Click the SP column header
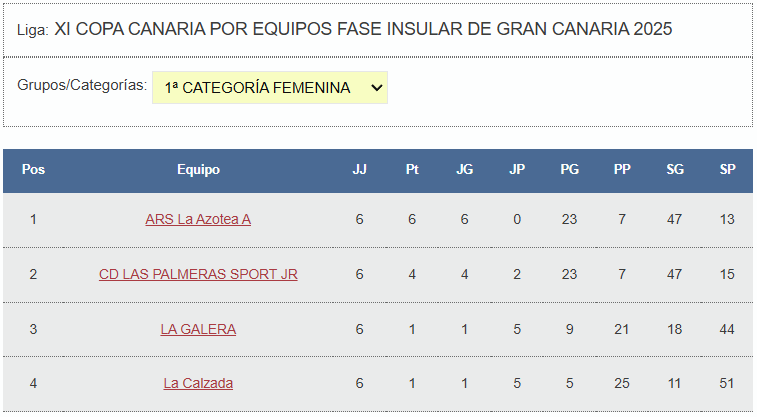The height and width of the screenshot is (417, 757). pyautogui.click(x=727, y=170)
